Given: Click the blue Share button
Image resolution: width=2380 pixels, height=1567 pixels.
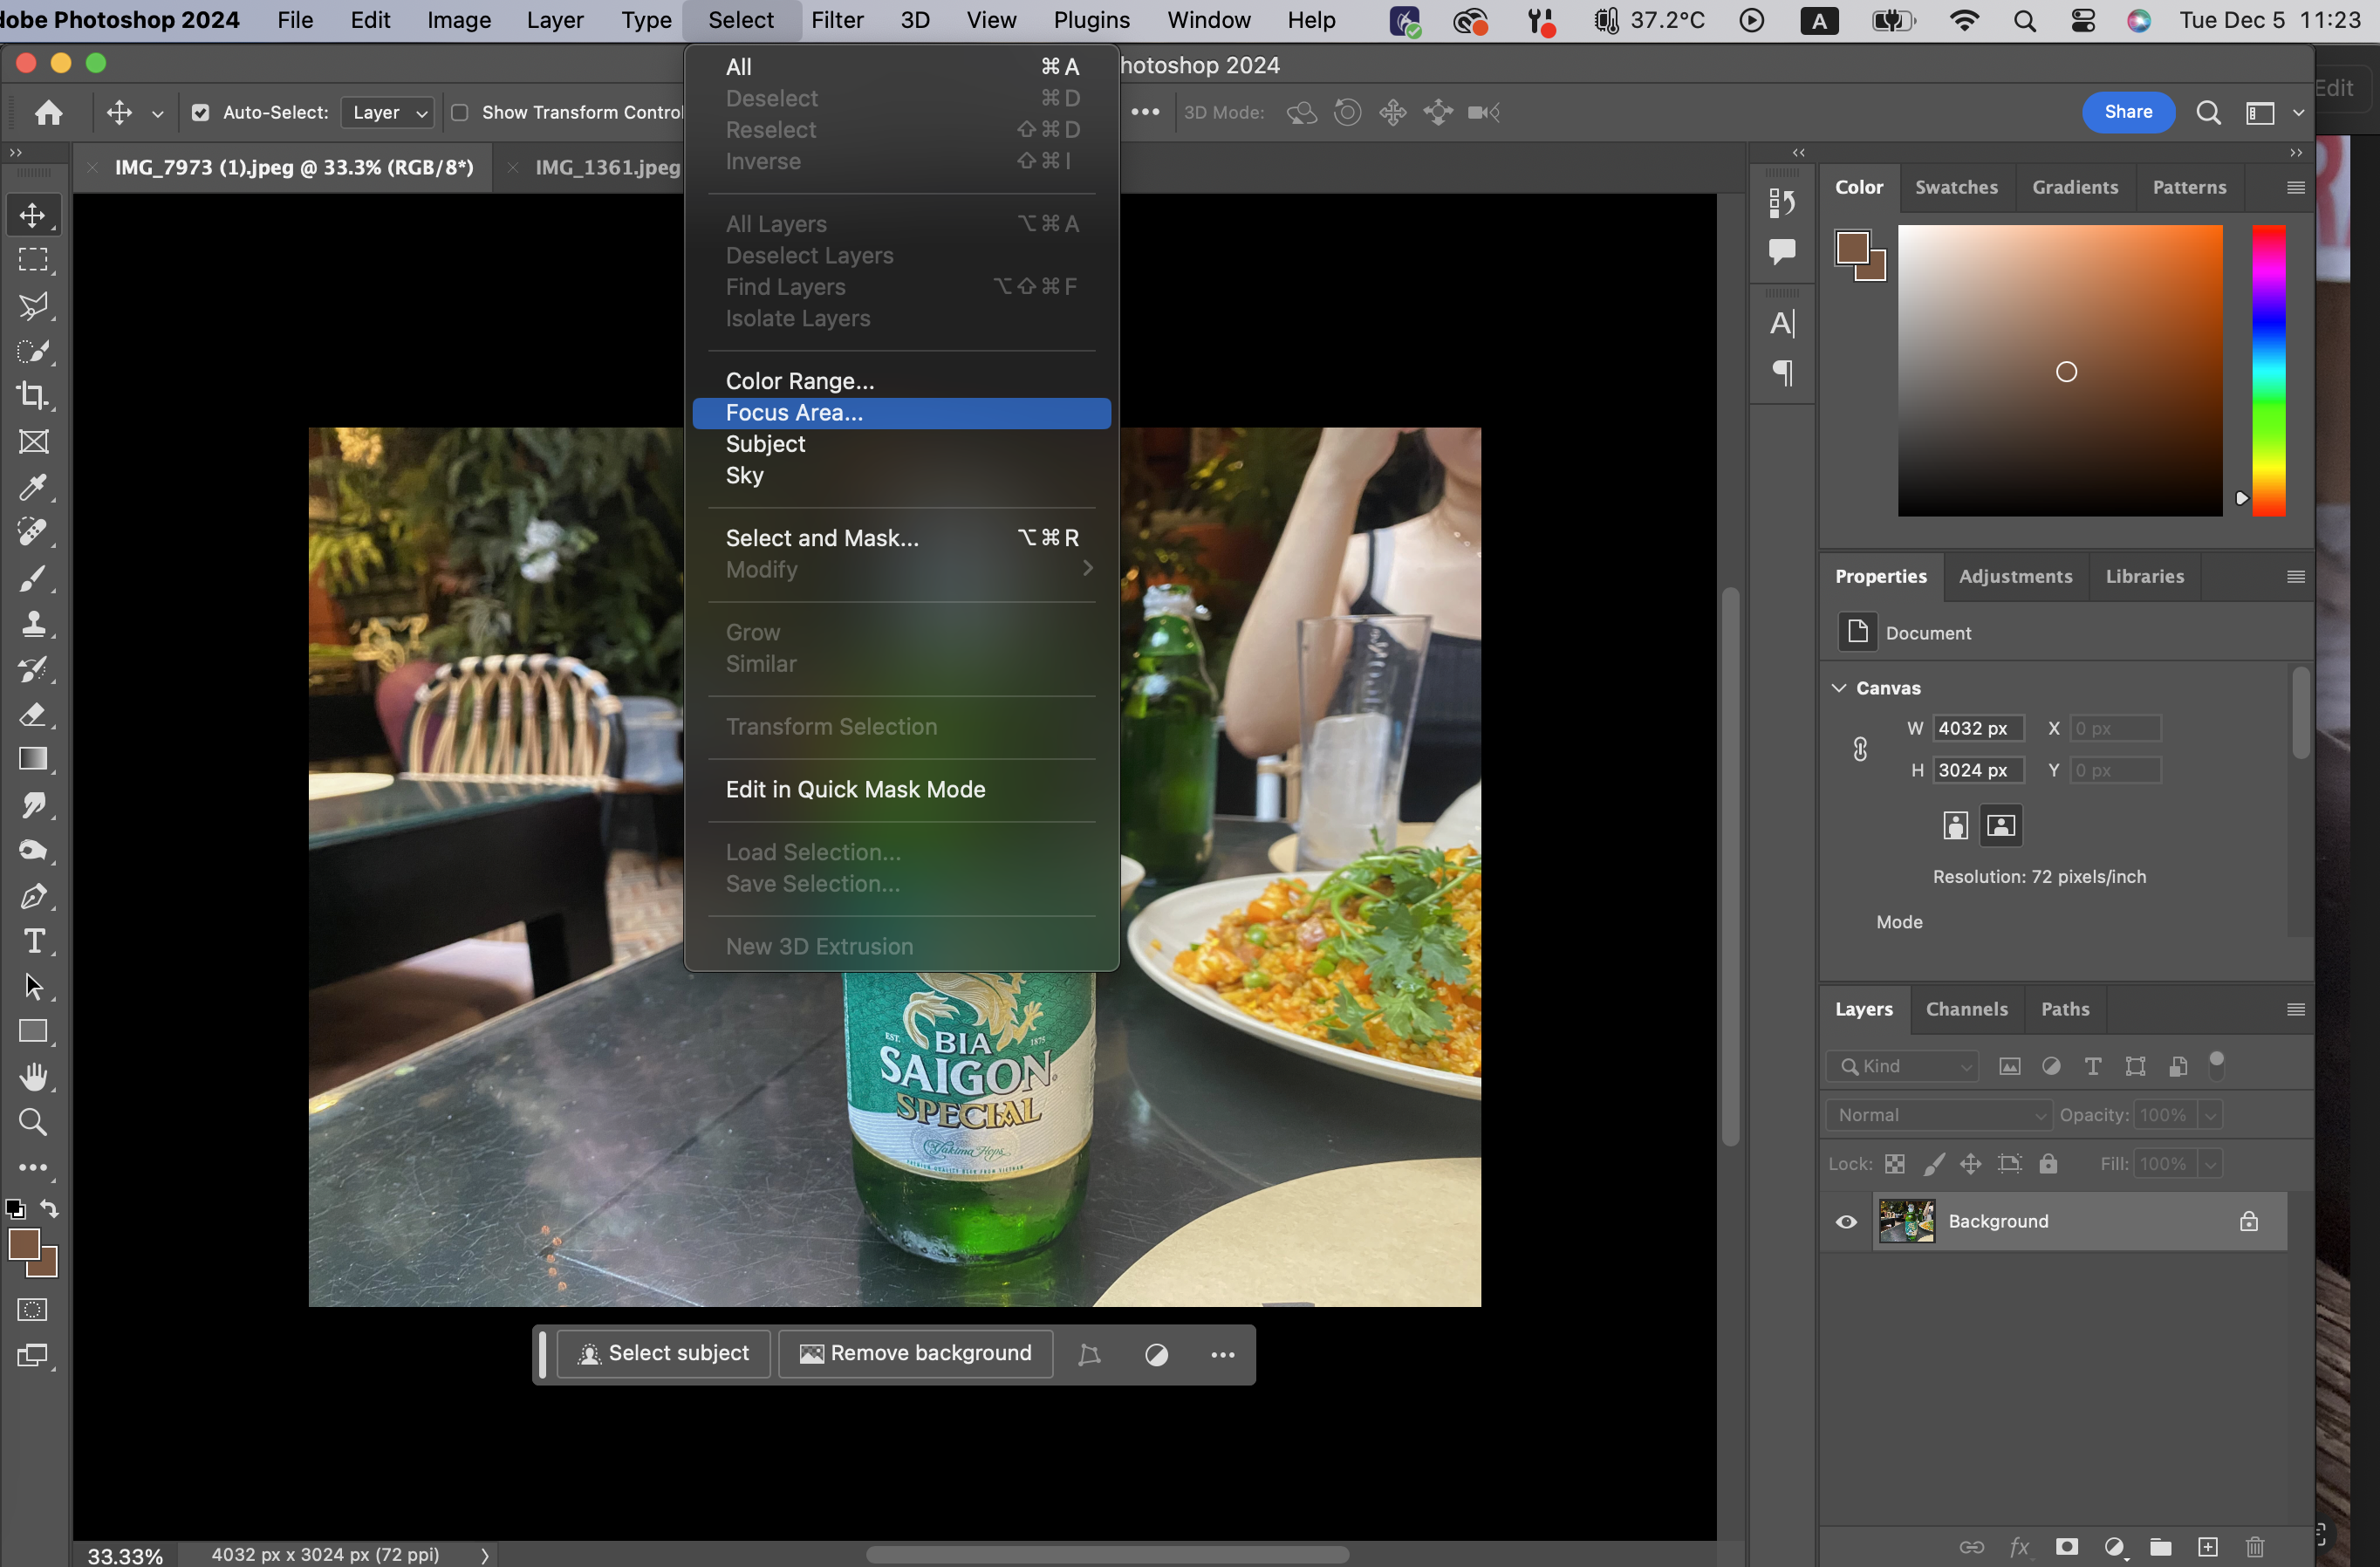Looking at the screenshot, I should (2127, 112).
